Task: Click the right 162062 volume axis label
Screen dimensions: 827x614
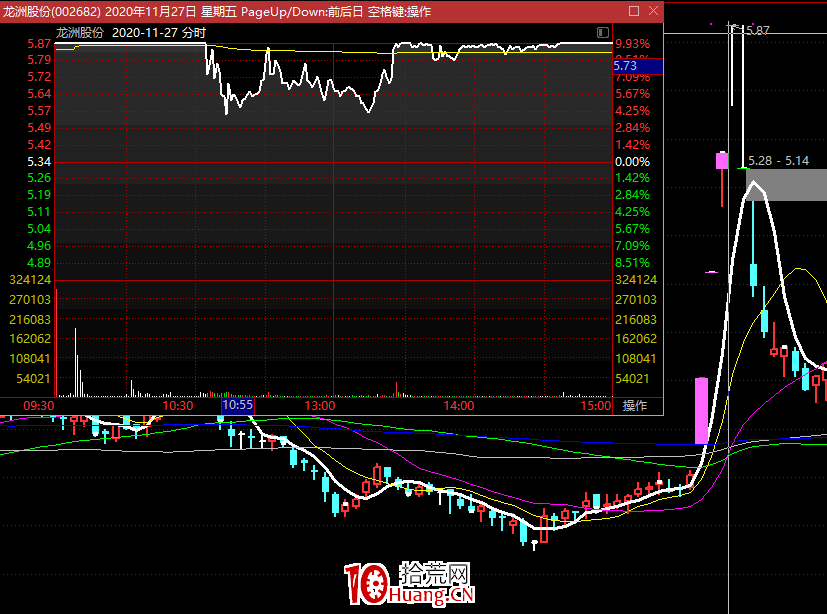Action: tap(636, 339)
